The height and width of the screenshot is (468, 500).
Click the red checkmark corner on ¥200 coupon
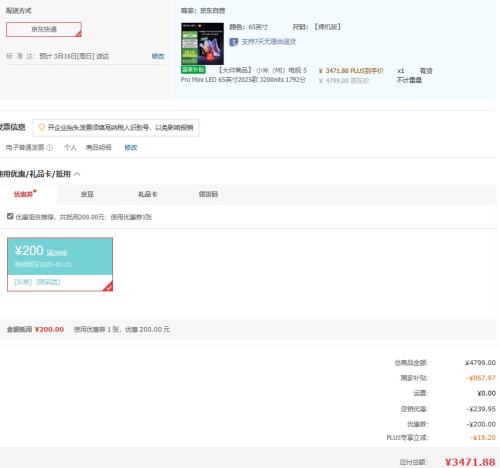pyautogui.click(x=108, y=286)
